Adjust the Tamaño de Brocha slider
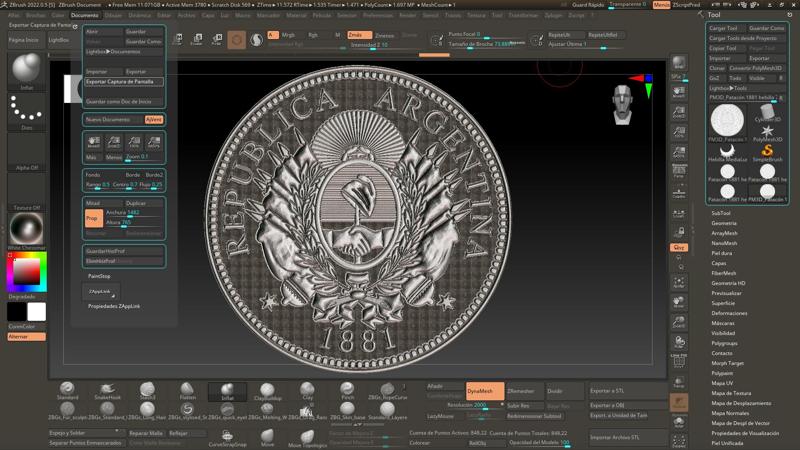Image resolution: width=800 pixels, height=450 pixels. 486,44
